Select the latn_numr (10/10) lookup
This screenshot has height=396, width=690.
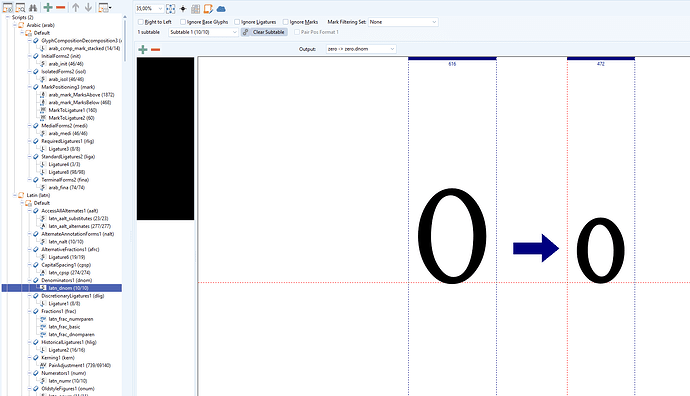[x=68, y=381]
